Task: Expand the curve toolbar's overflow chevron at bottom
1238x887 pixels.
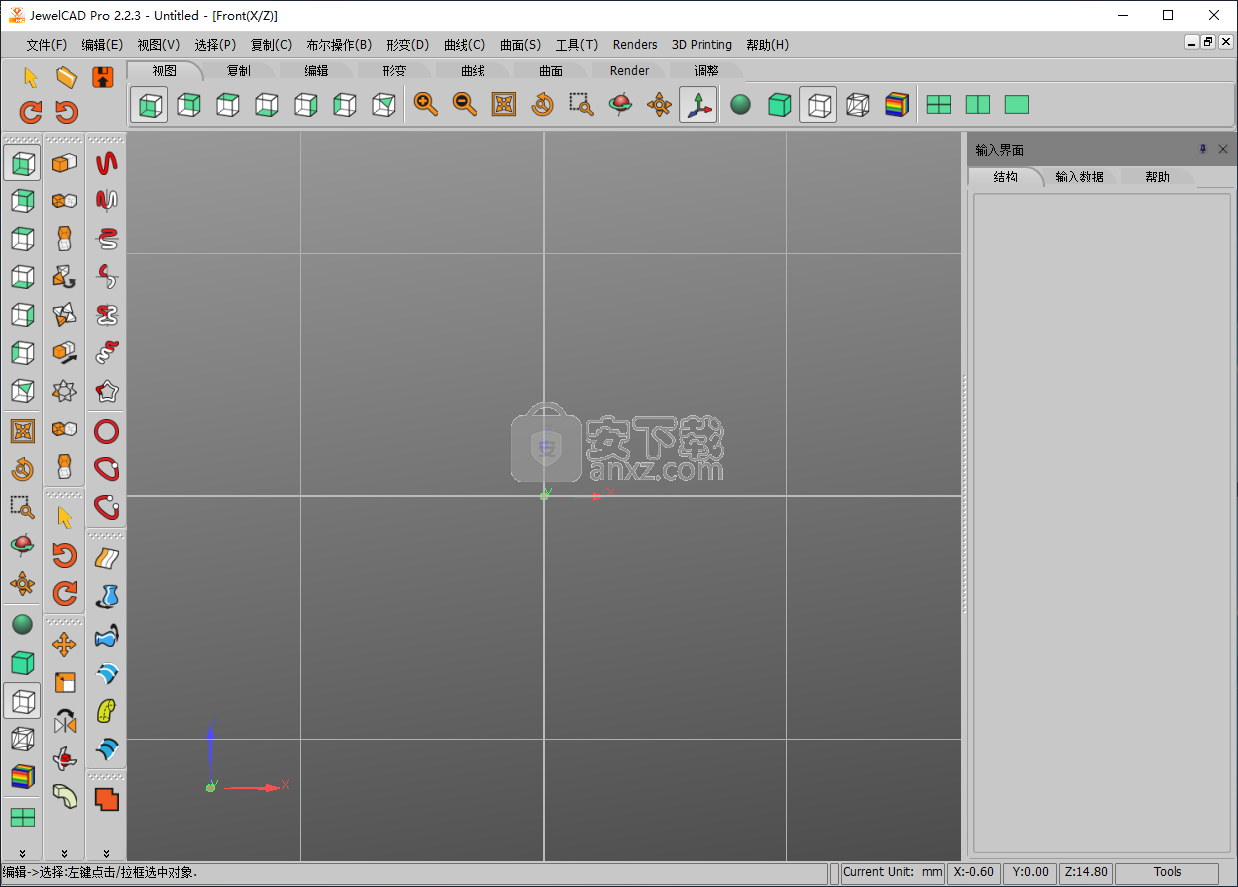Action: click(107, 853)
